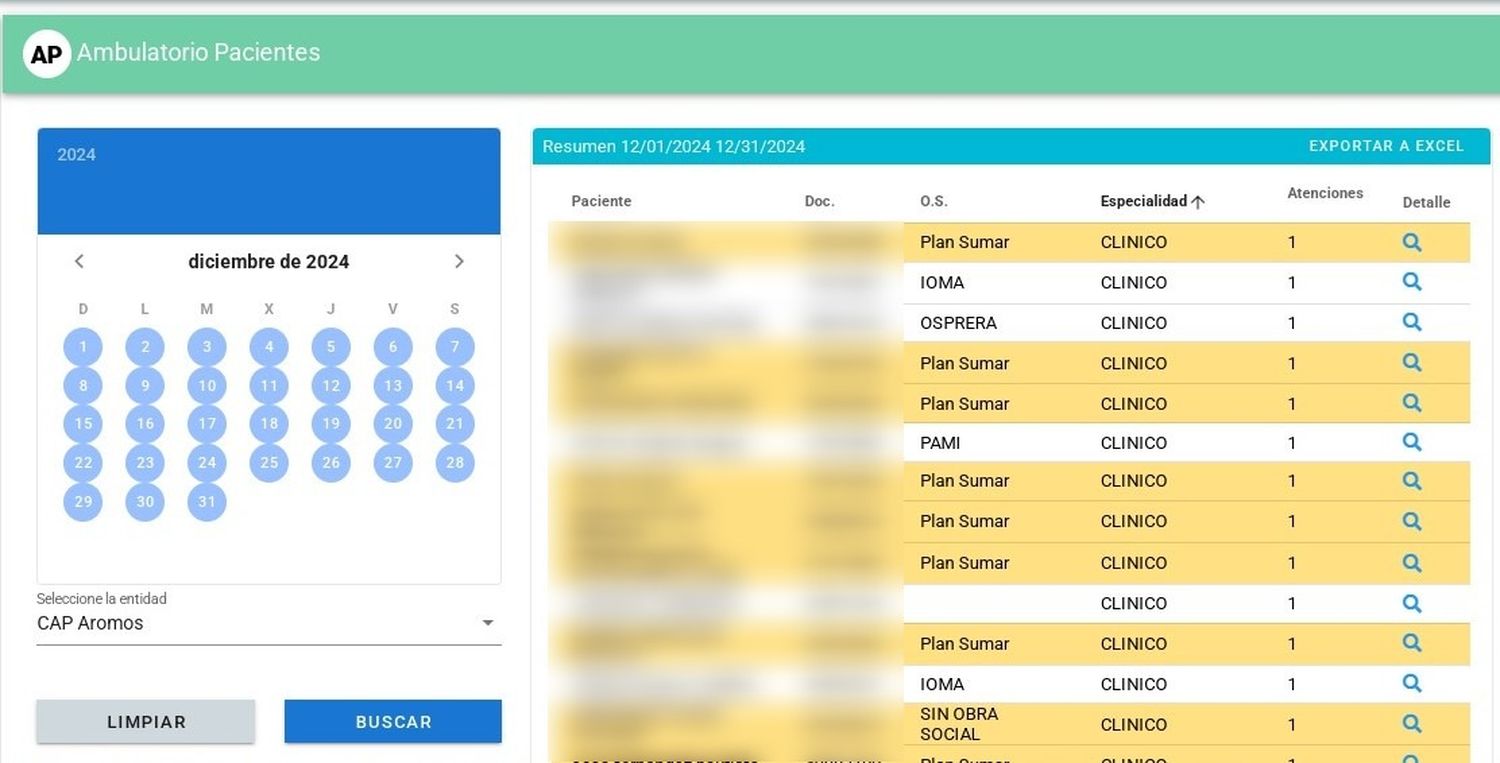Go to previous month in calendar
Image resolution: width=1500 pixels, height=763 pixels.
(x=80, y=262)
